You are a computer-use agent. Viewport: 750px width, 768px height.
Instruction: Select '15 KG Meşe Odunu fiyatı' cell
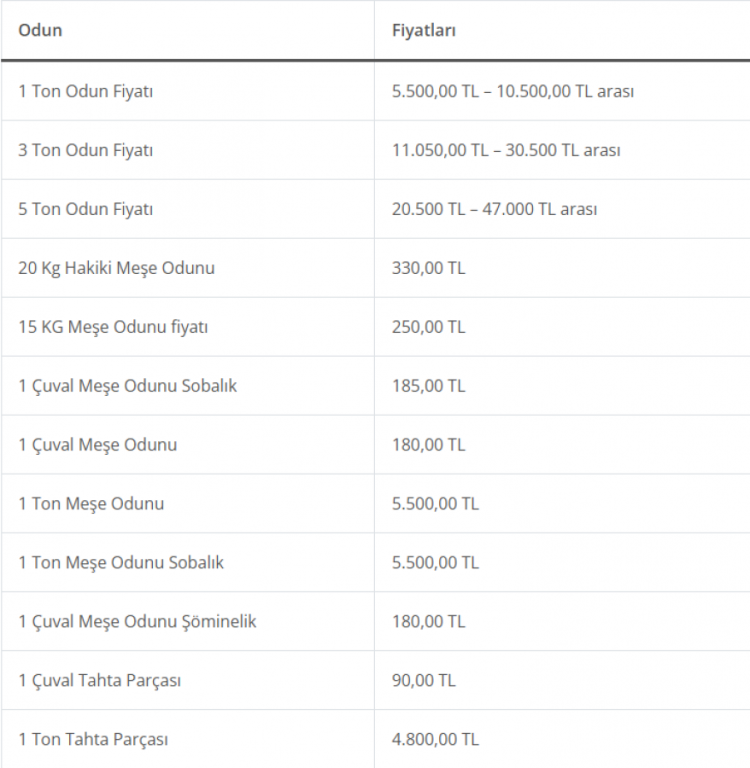113,327
